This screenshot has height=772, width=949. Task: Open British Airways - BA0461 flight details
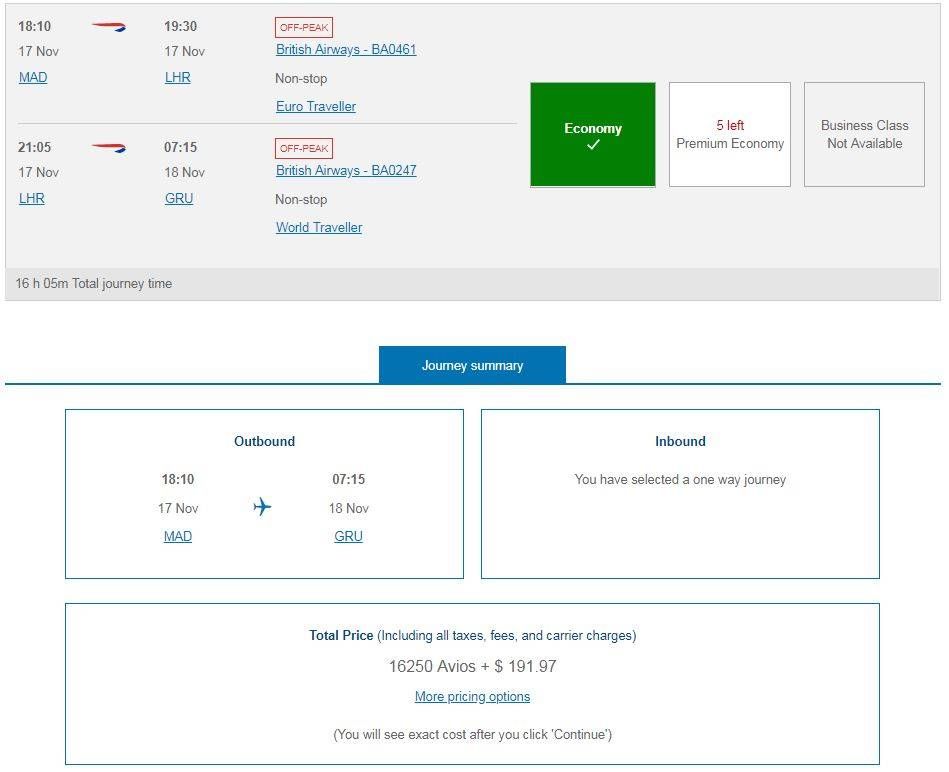346,50
